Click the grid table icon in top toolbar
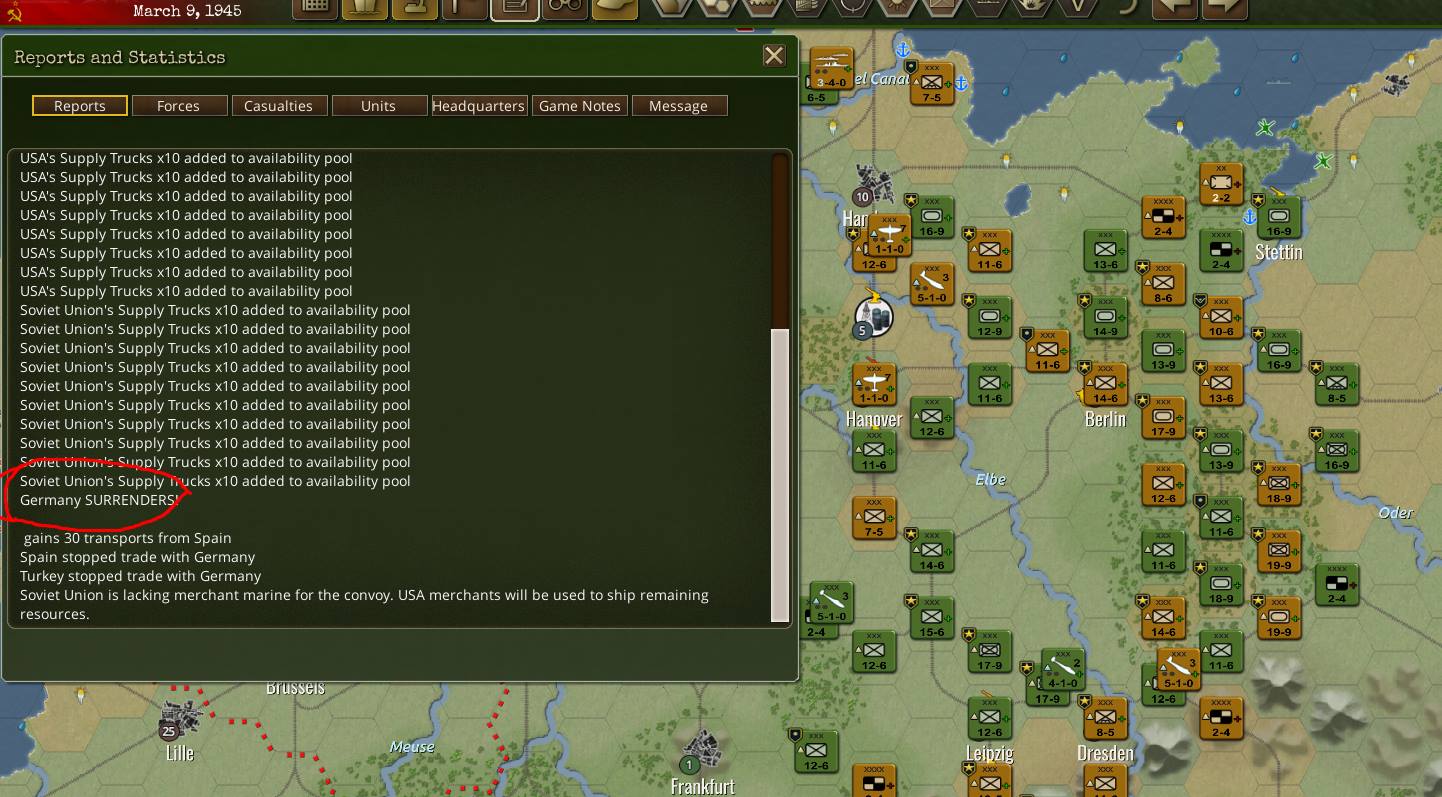The image size is (1442, 797). pos(315,8)
